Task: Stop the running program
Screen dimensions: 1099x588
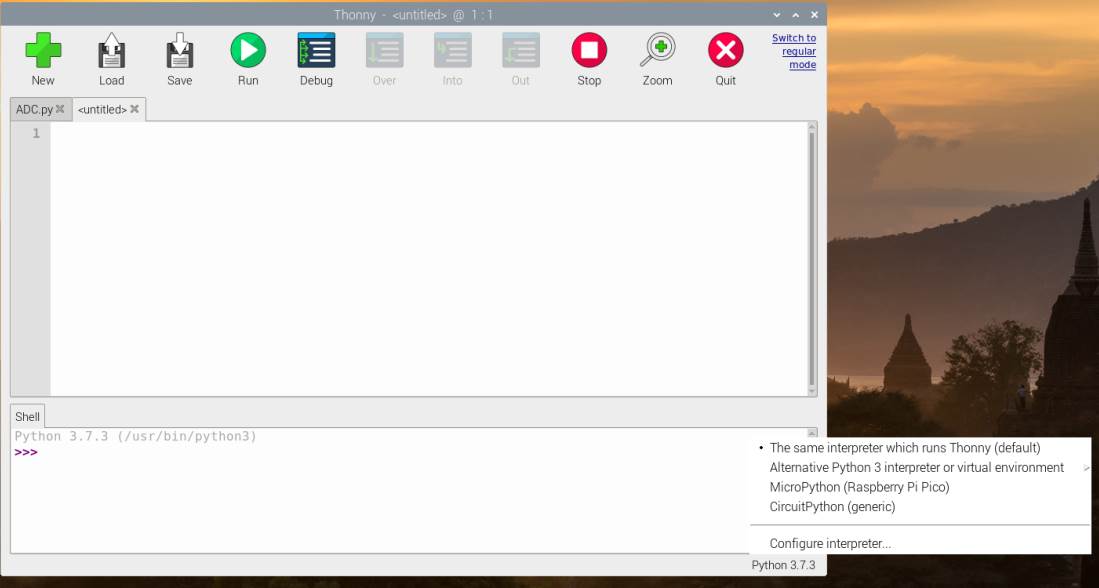Action: pyautogui.click(x=589, y=50)
